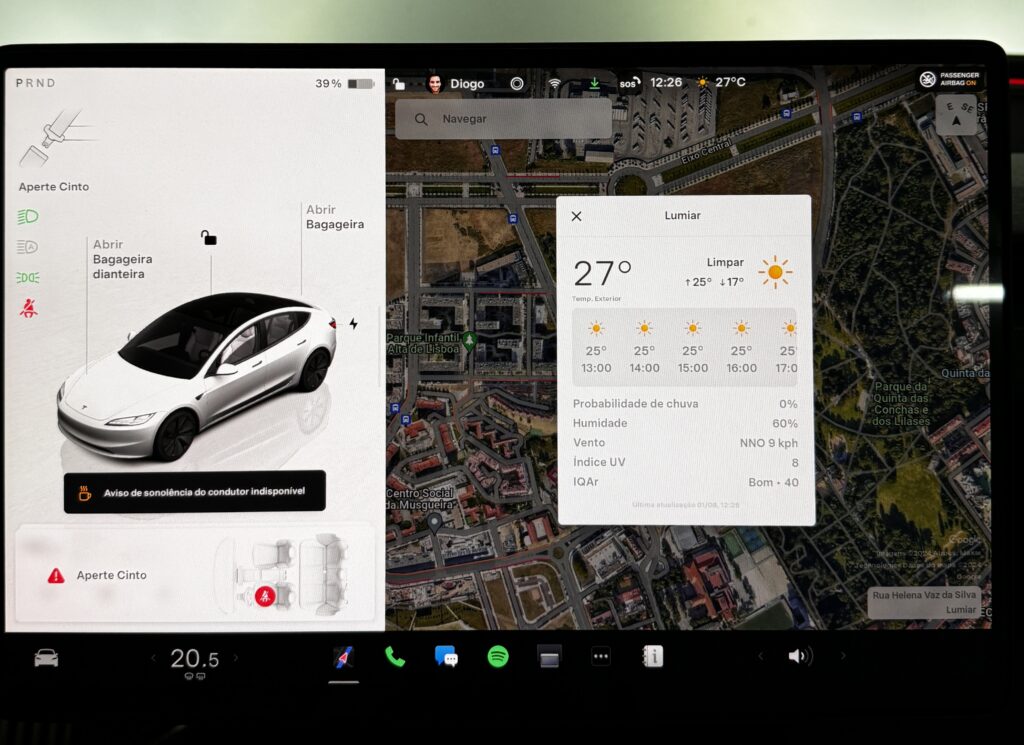Open the Spotify app in the dock
This screenshot has height=745, width=1024.
[498, 657]
